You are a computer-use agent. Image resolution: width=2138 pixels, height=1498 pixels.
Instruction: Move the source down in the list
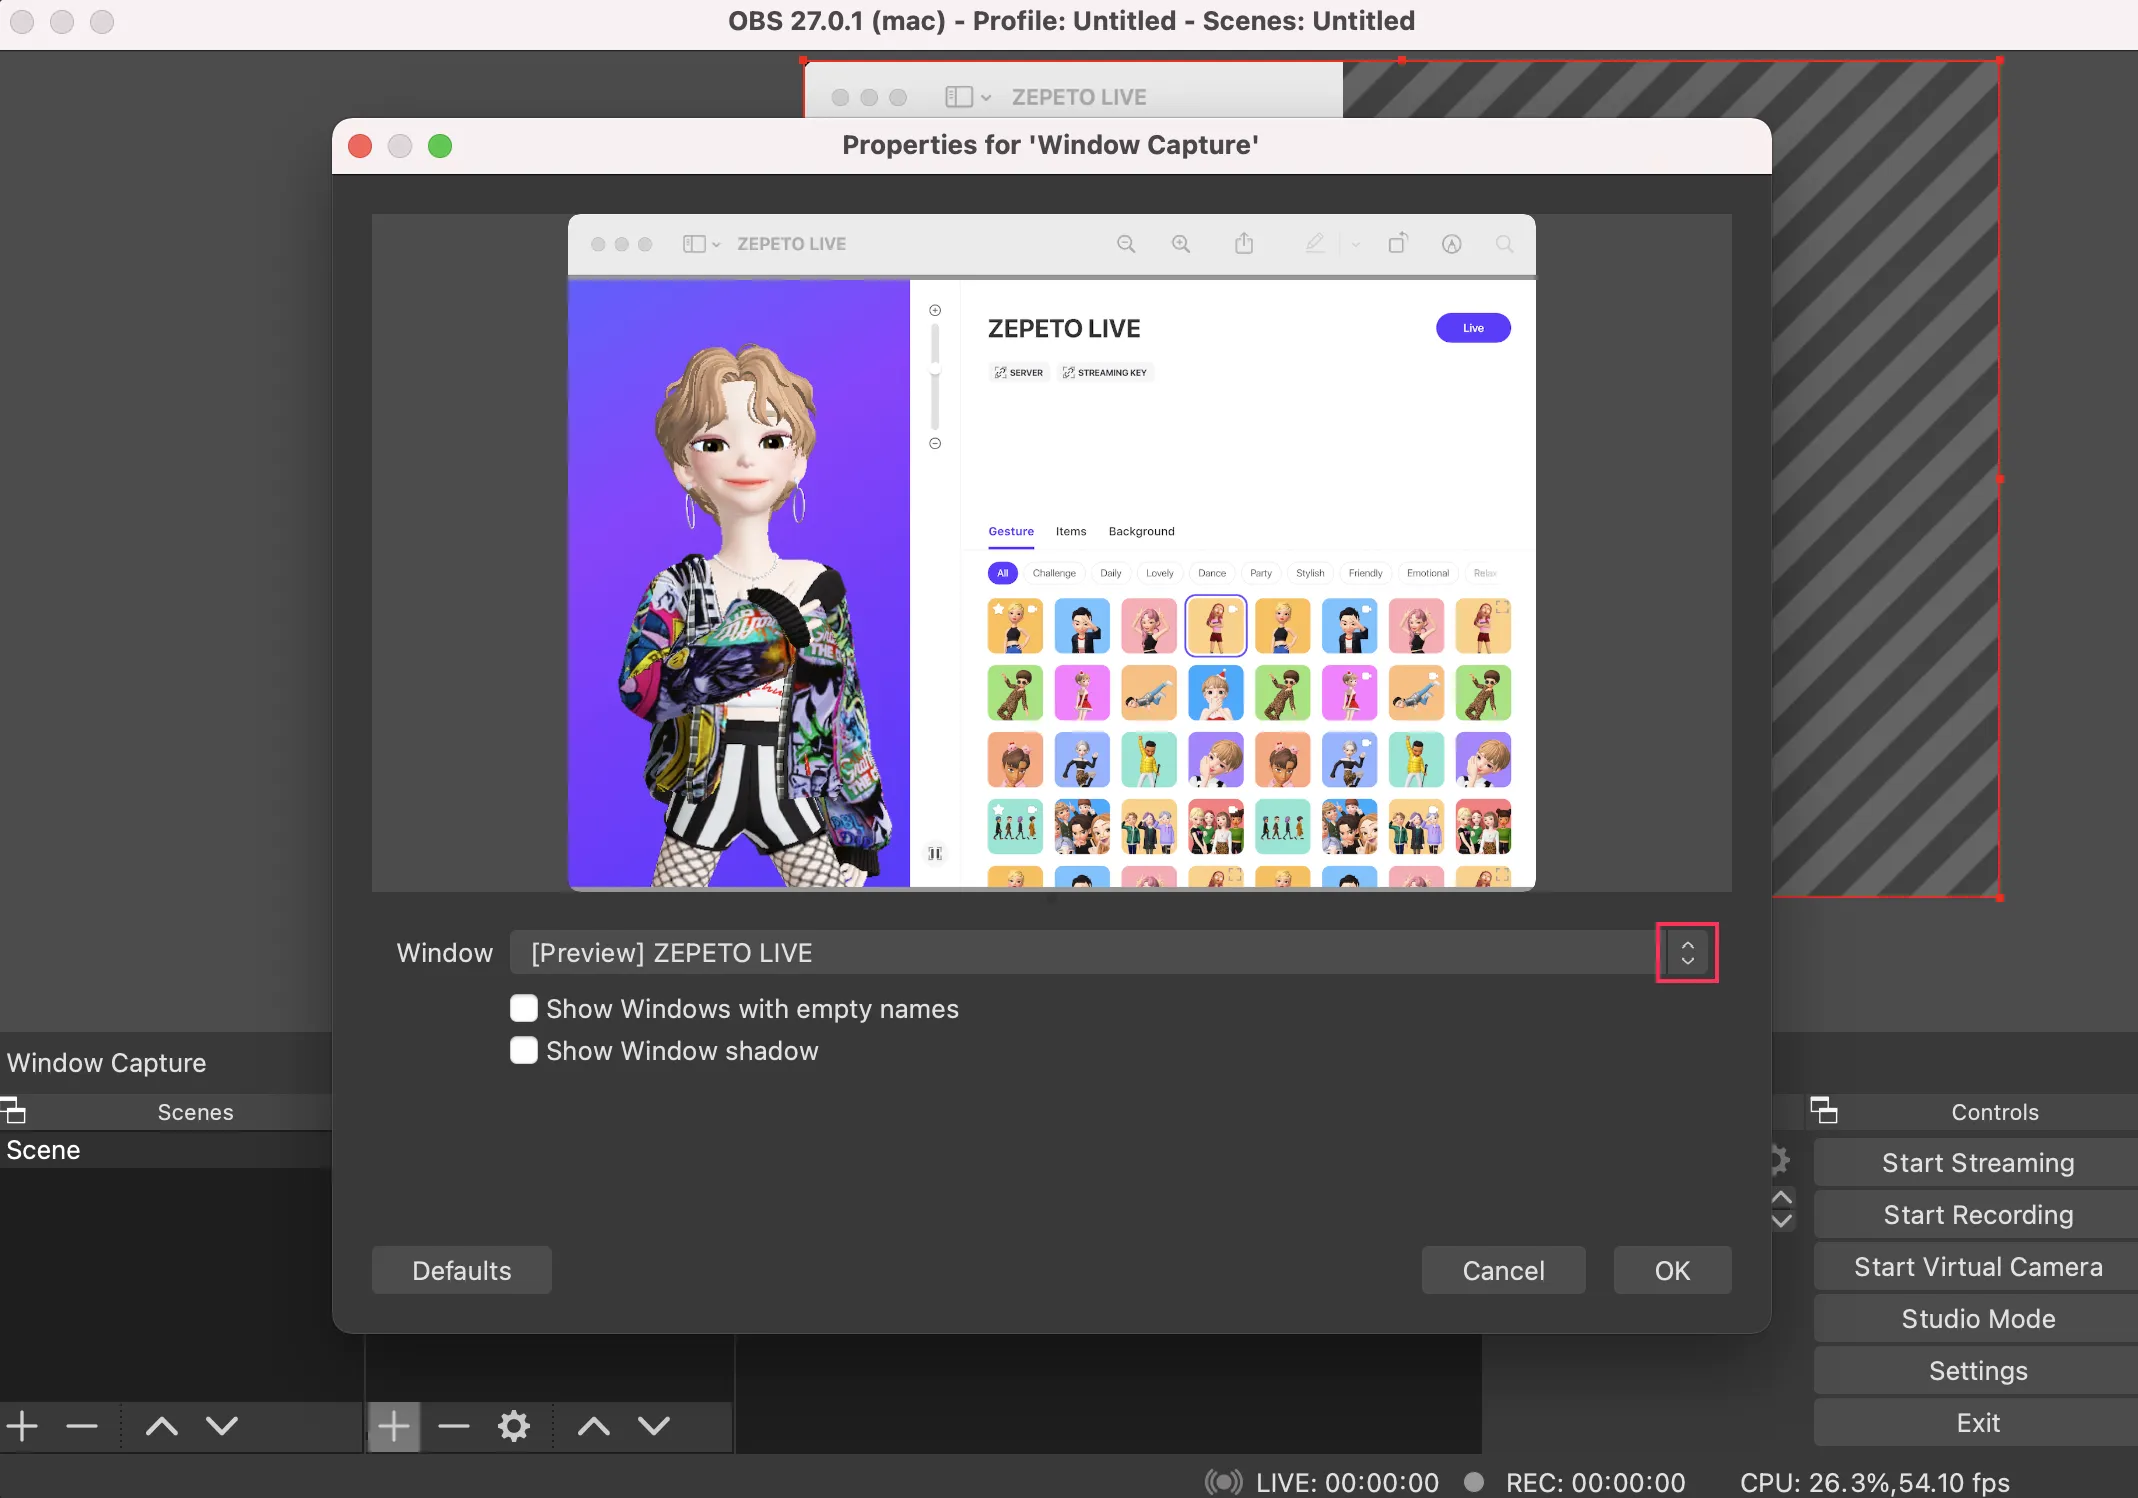[654, 1426]
